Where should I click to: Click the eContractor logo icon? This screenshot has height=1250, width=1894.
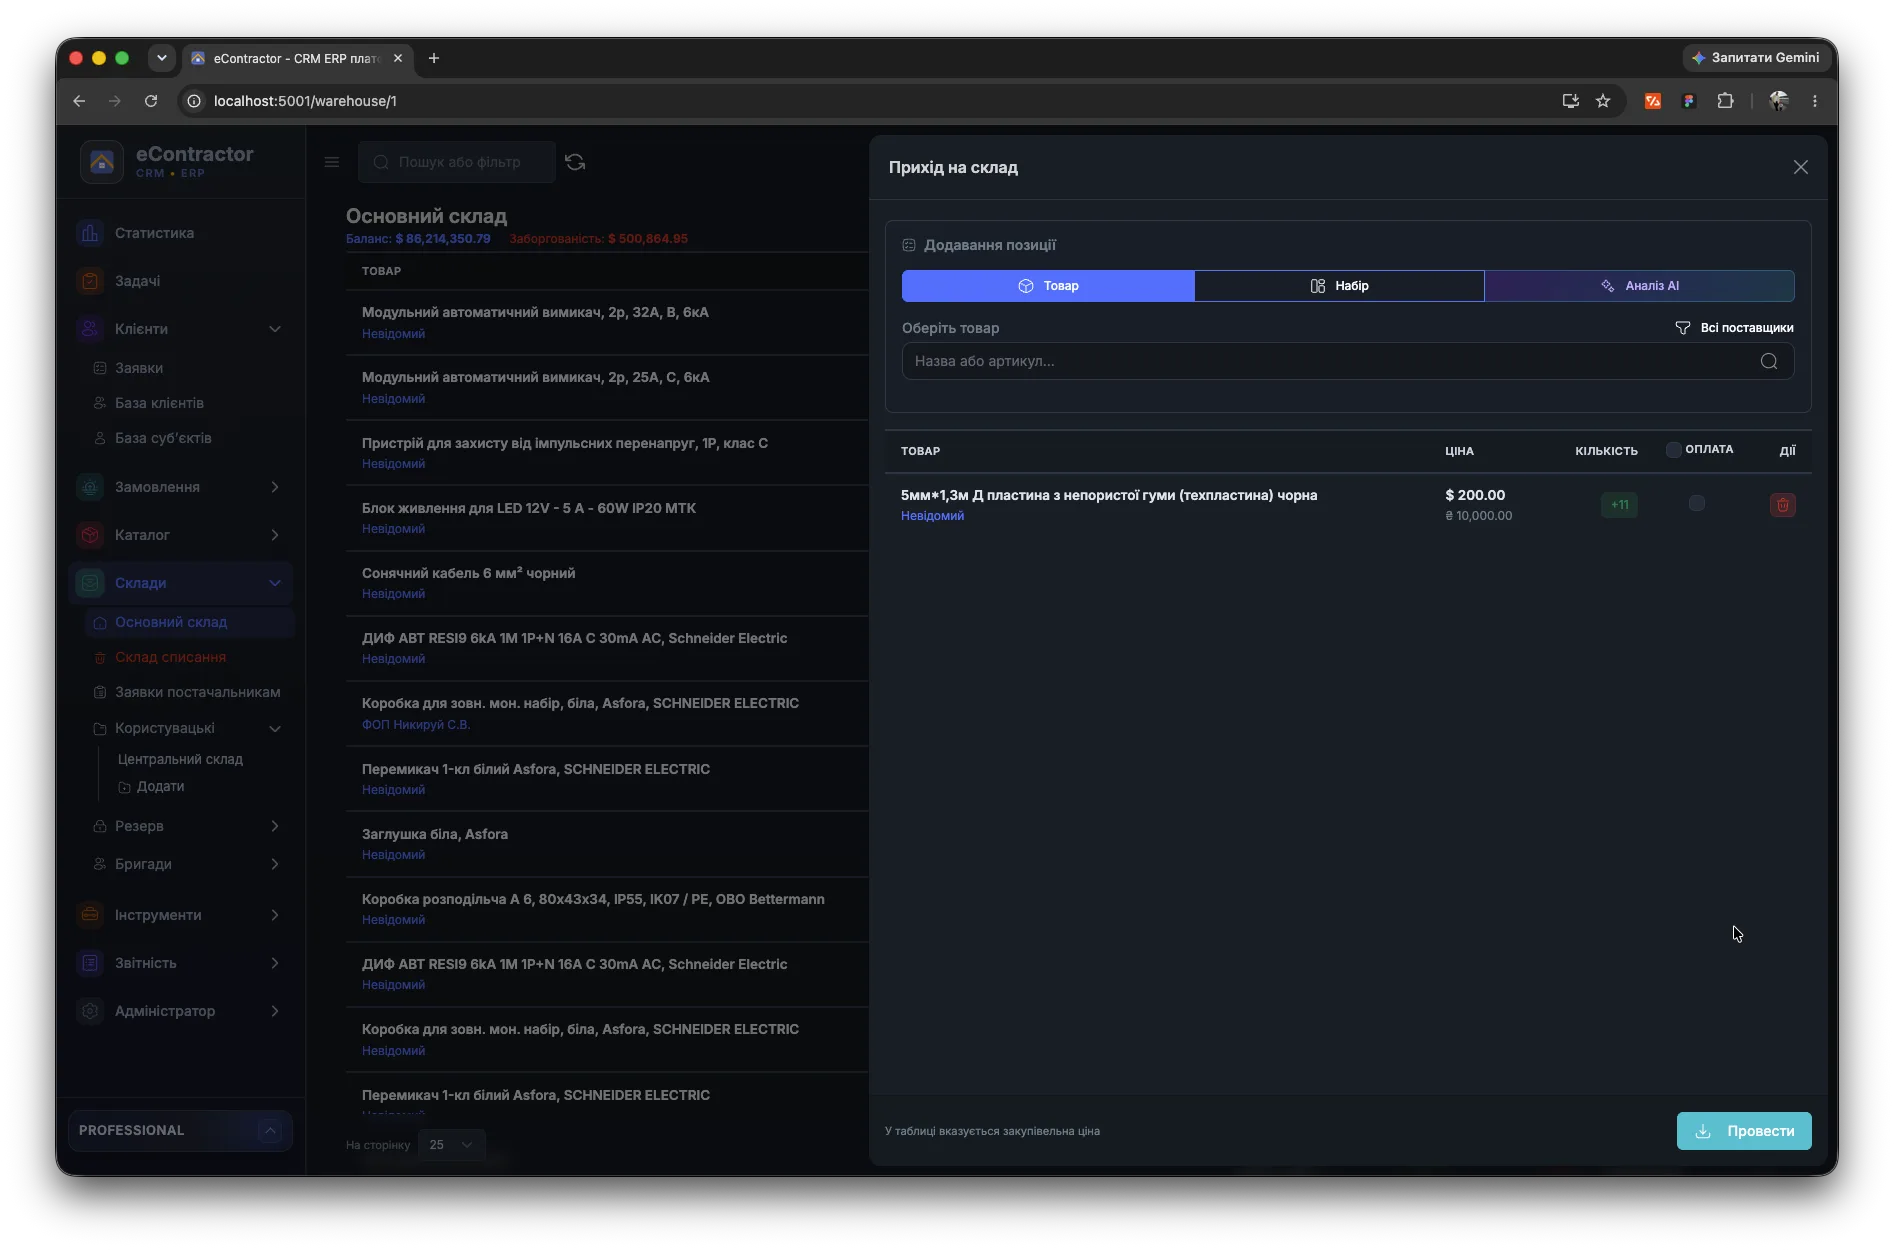point(101,162)
